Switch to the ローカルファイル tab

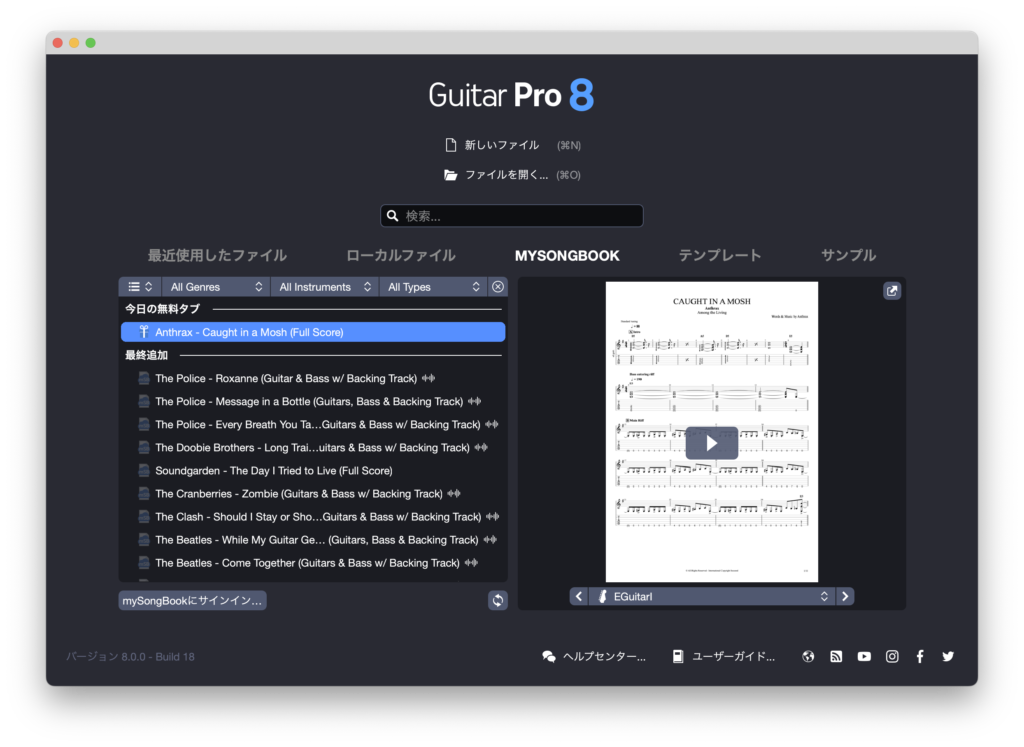point(400,255)
